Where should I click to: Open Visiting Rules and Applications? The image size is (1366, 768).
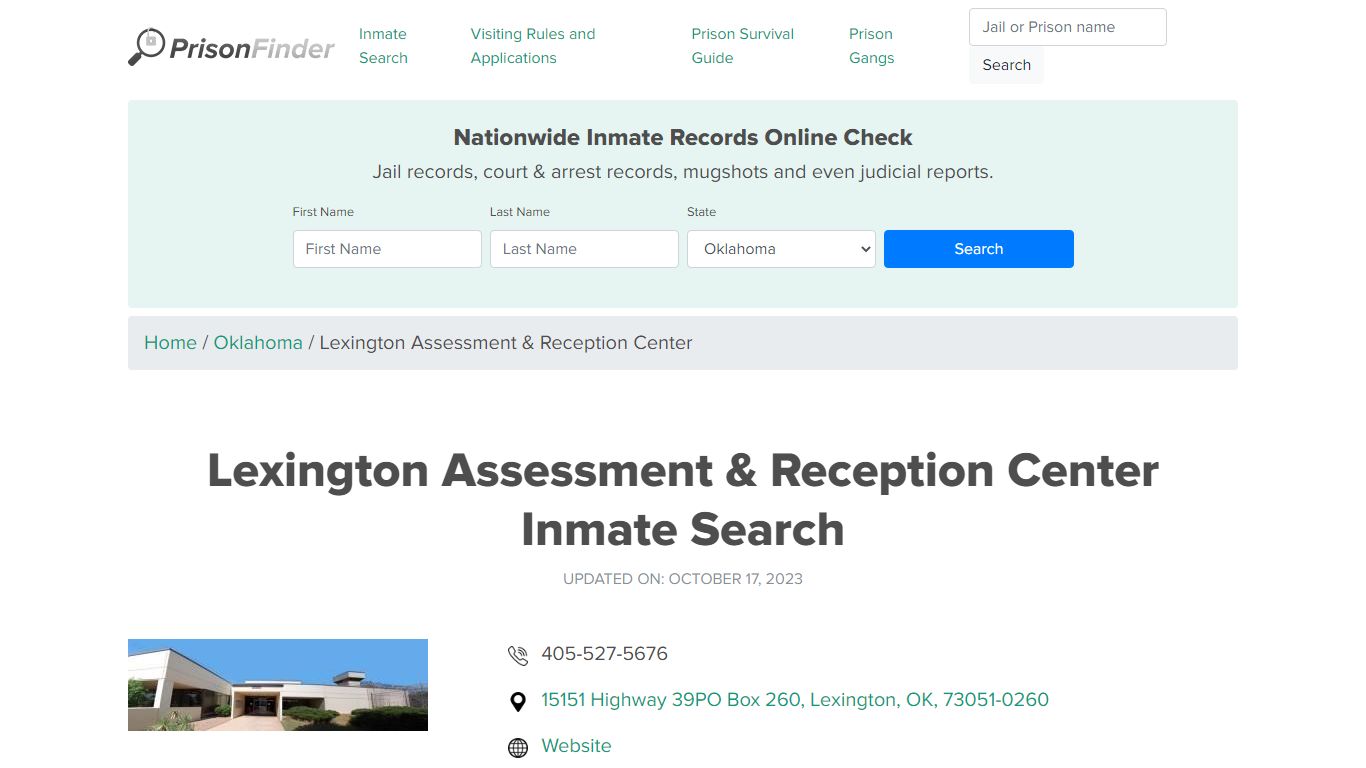point(533,46)
